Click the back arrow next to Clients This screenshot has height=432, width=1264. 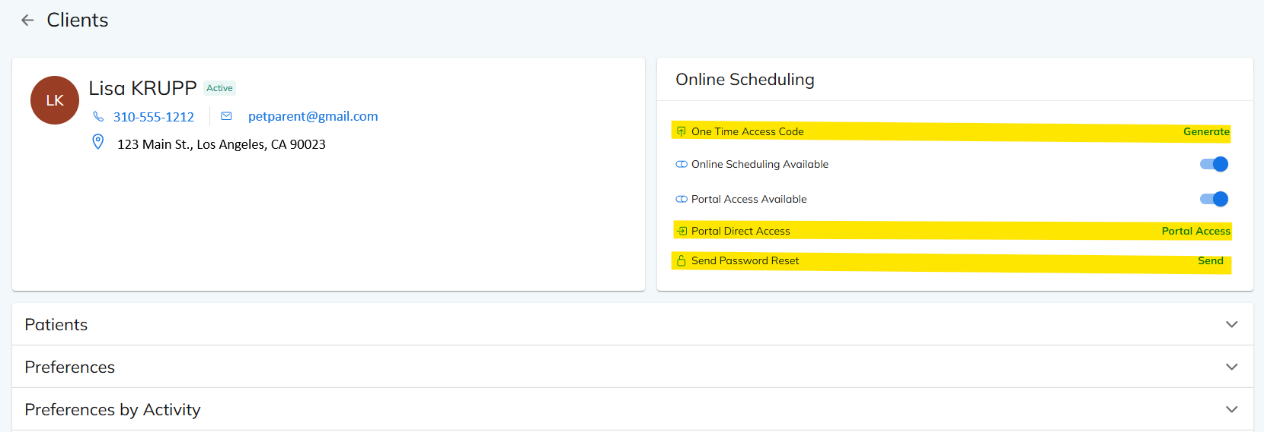pyautogui.click(x=27, y=20)
